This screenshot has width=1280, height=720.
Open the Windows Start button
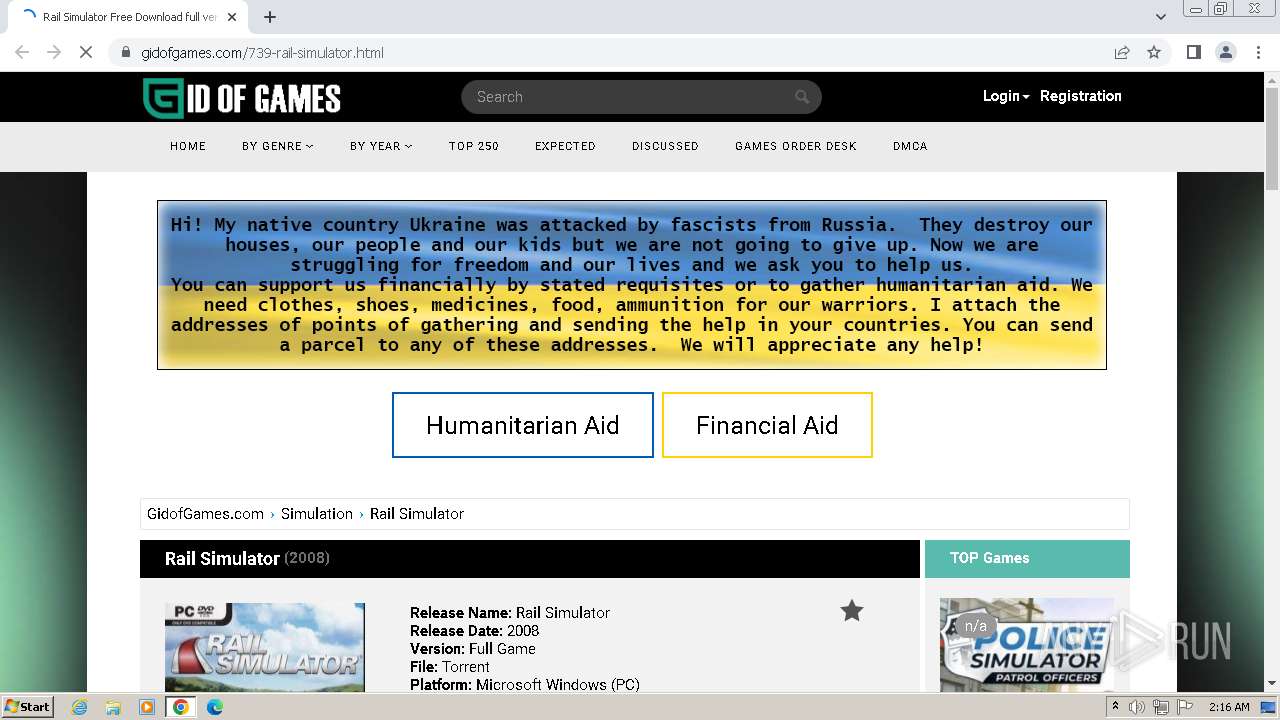point(28,707)
